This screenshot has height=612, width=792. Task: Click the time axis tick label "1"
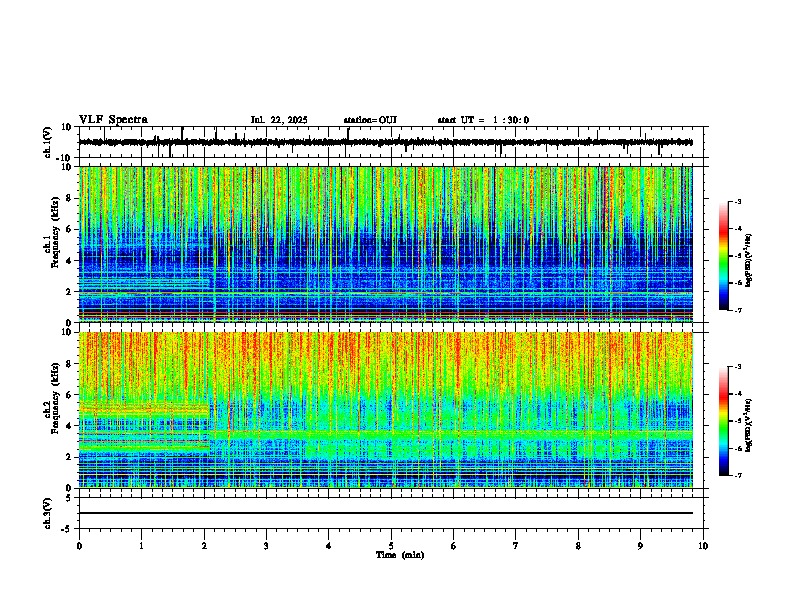[x=141, y=546]
